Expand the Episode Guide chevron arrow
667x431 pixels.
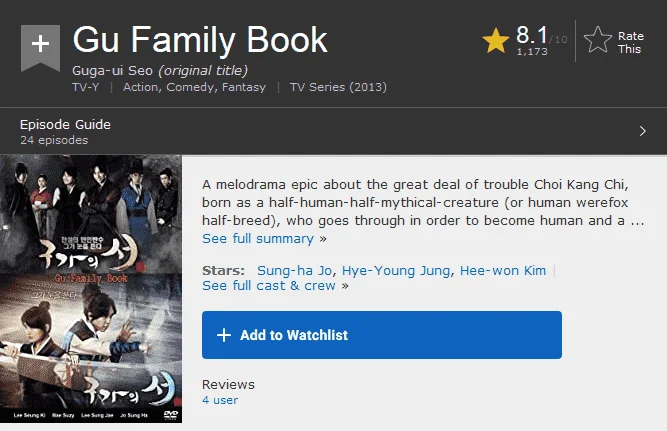click(643, 131)
